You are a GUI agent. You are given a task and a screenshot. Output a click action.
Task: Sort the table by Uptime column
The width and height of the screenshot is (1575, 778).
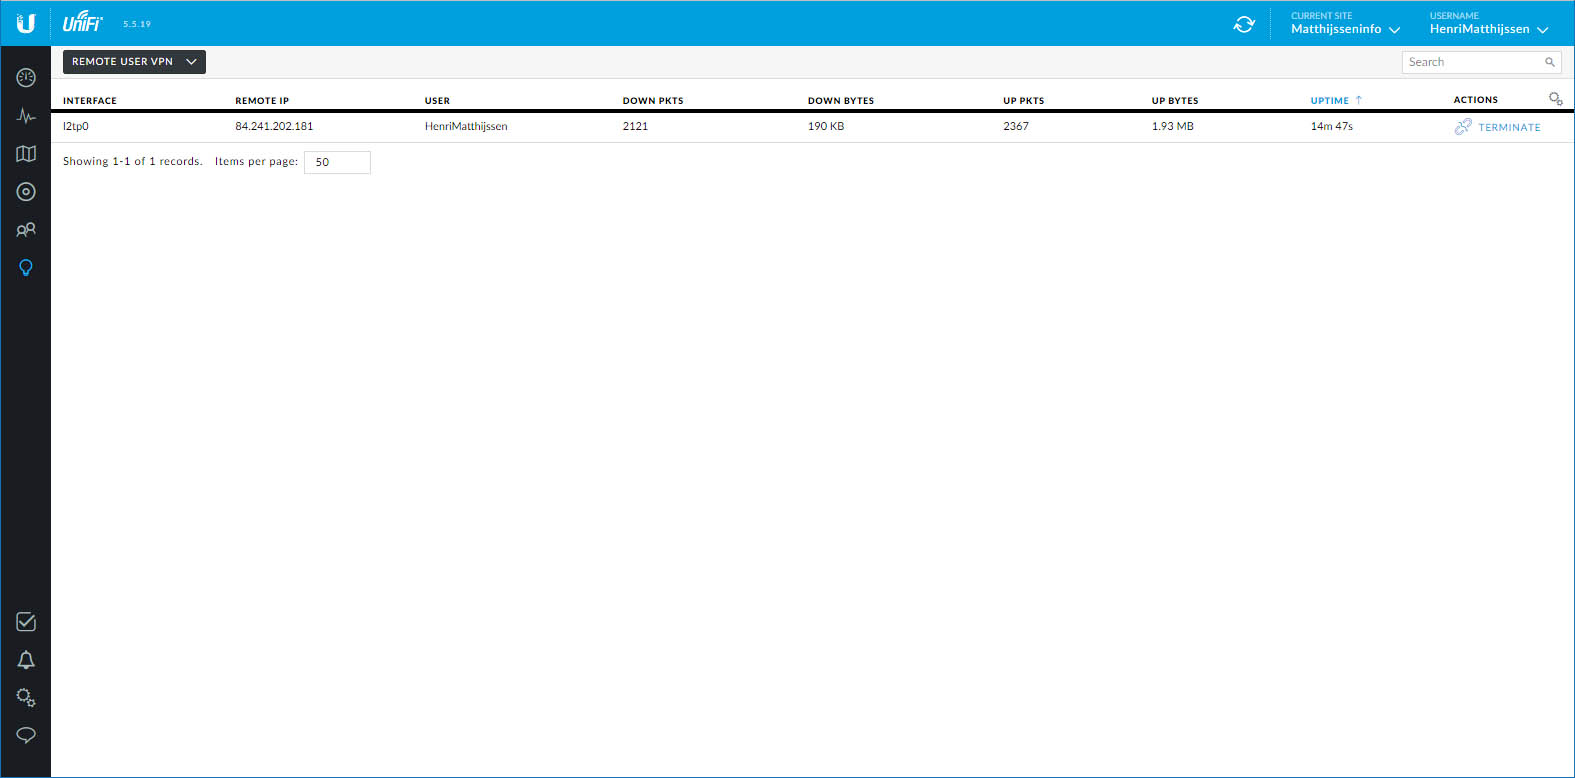(1330, 101)
